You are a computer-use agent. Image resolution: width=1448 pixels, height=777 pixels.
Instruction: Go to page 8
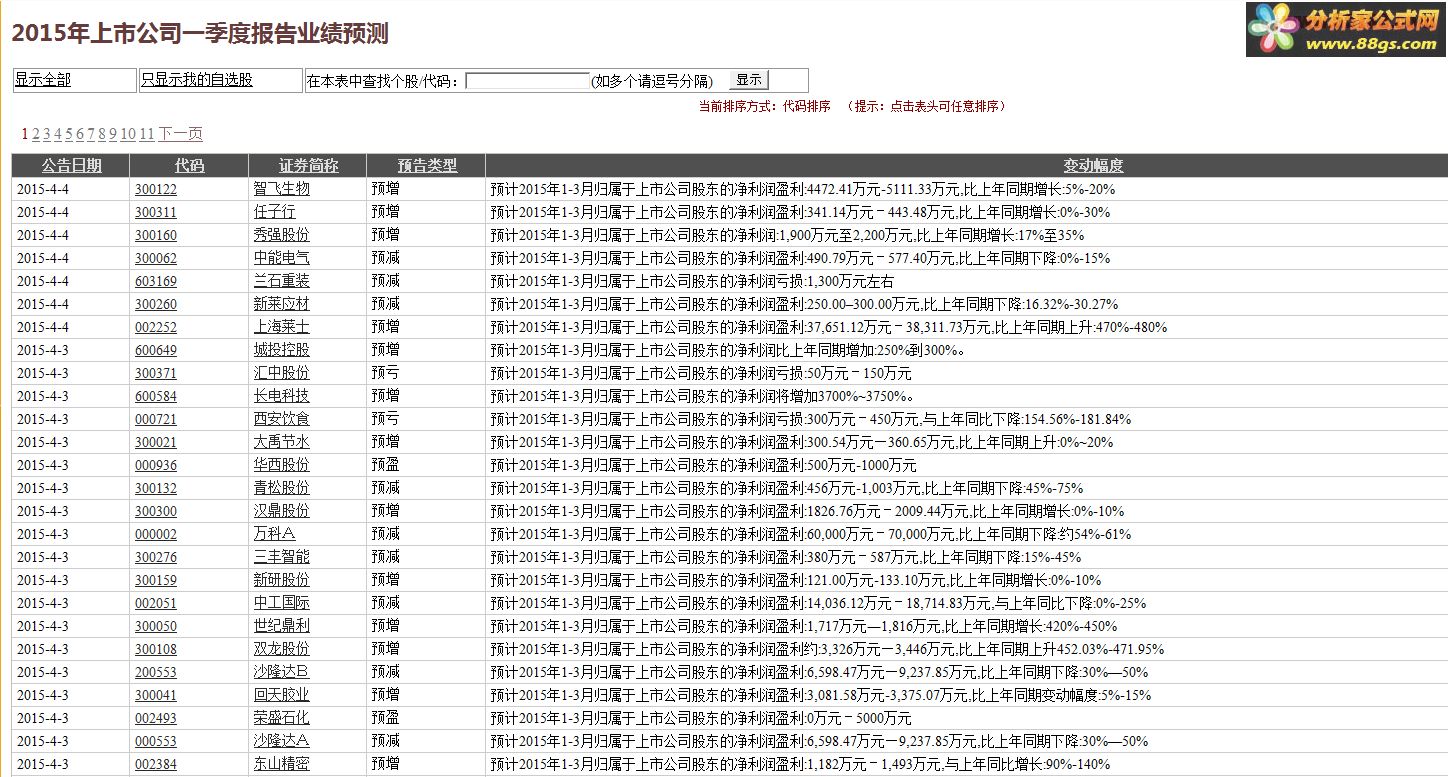[102, 134]
